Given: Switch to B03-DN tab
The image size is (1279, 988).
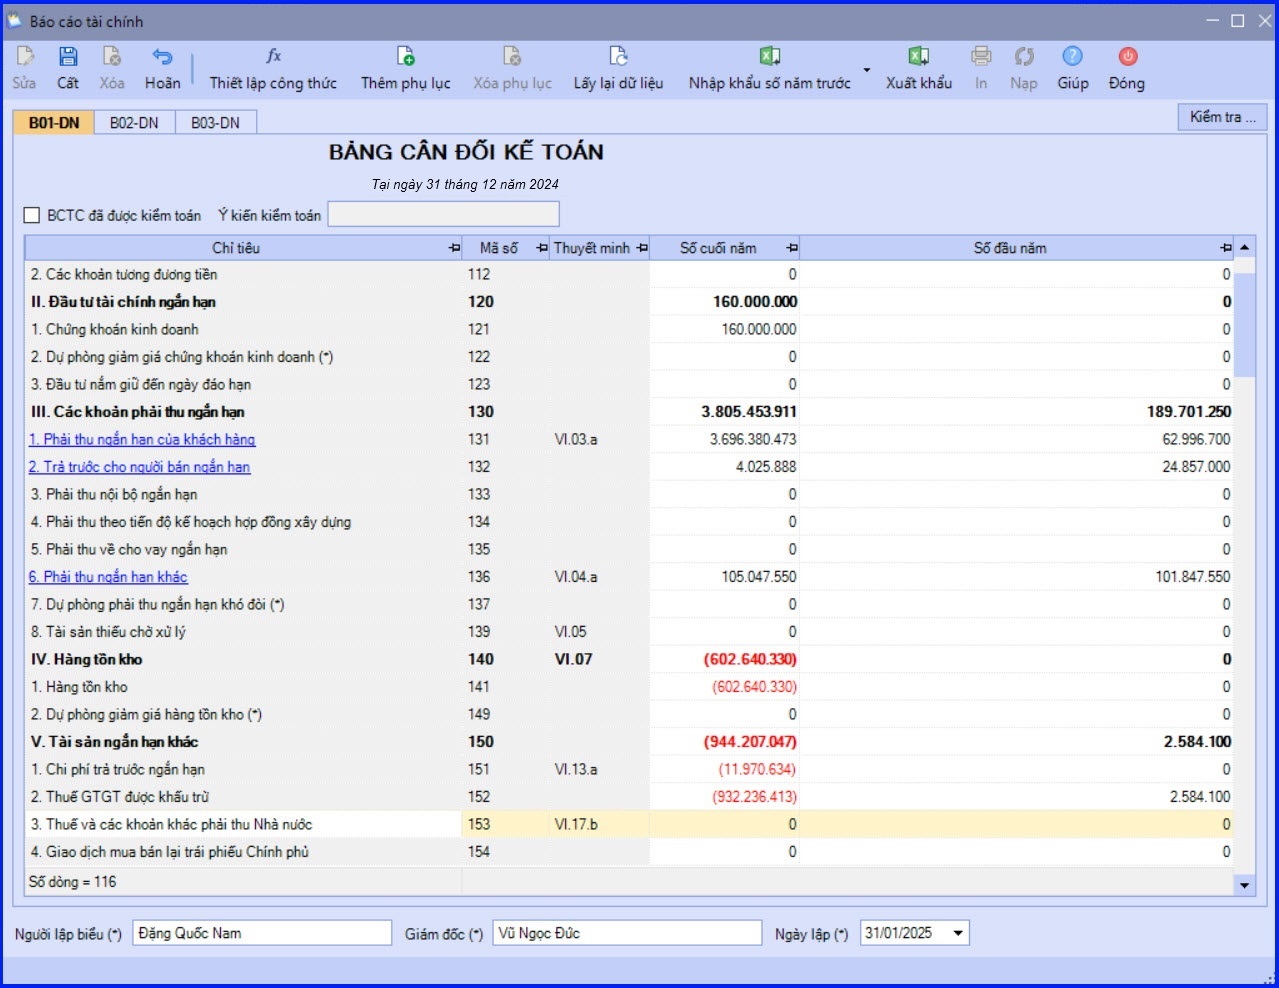Looking at the screenshot, I should (215, 123).
